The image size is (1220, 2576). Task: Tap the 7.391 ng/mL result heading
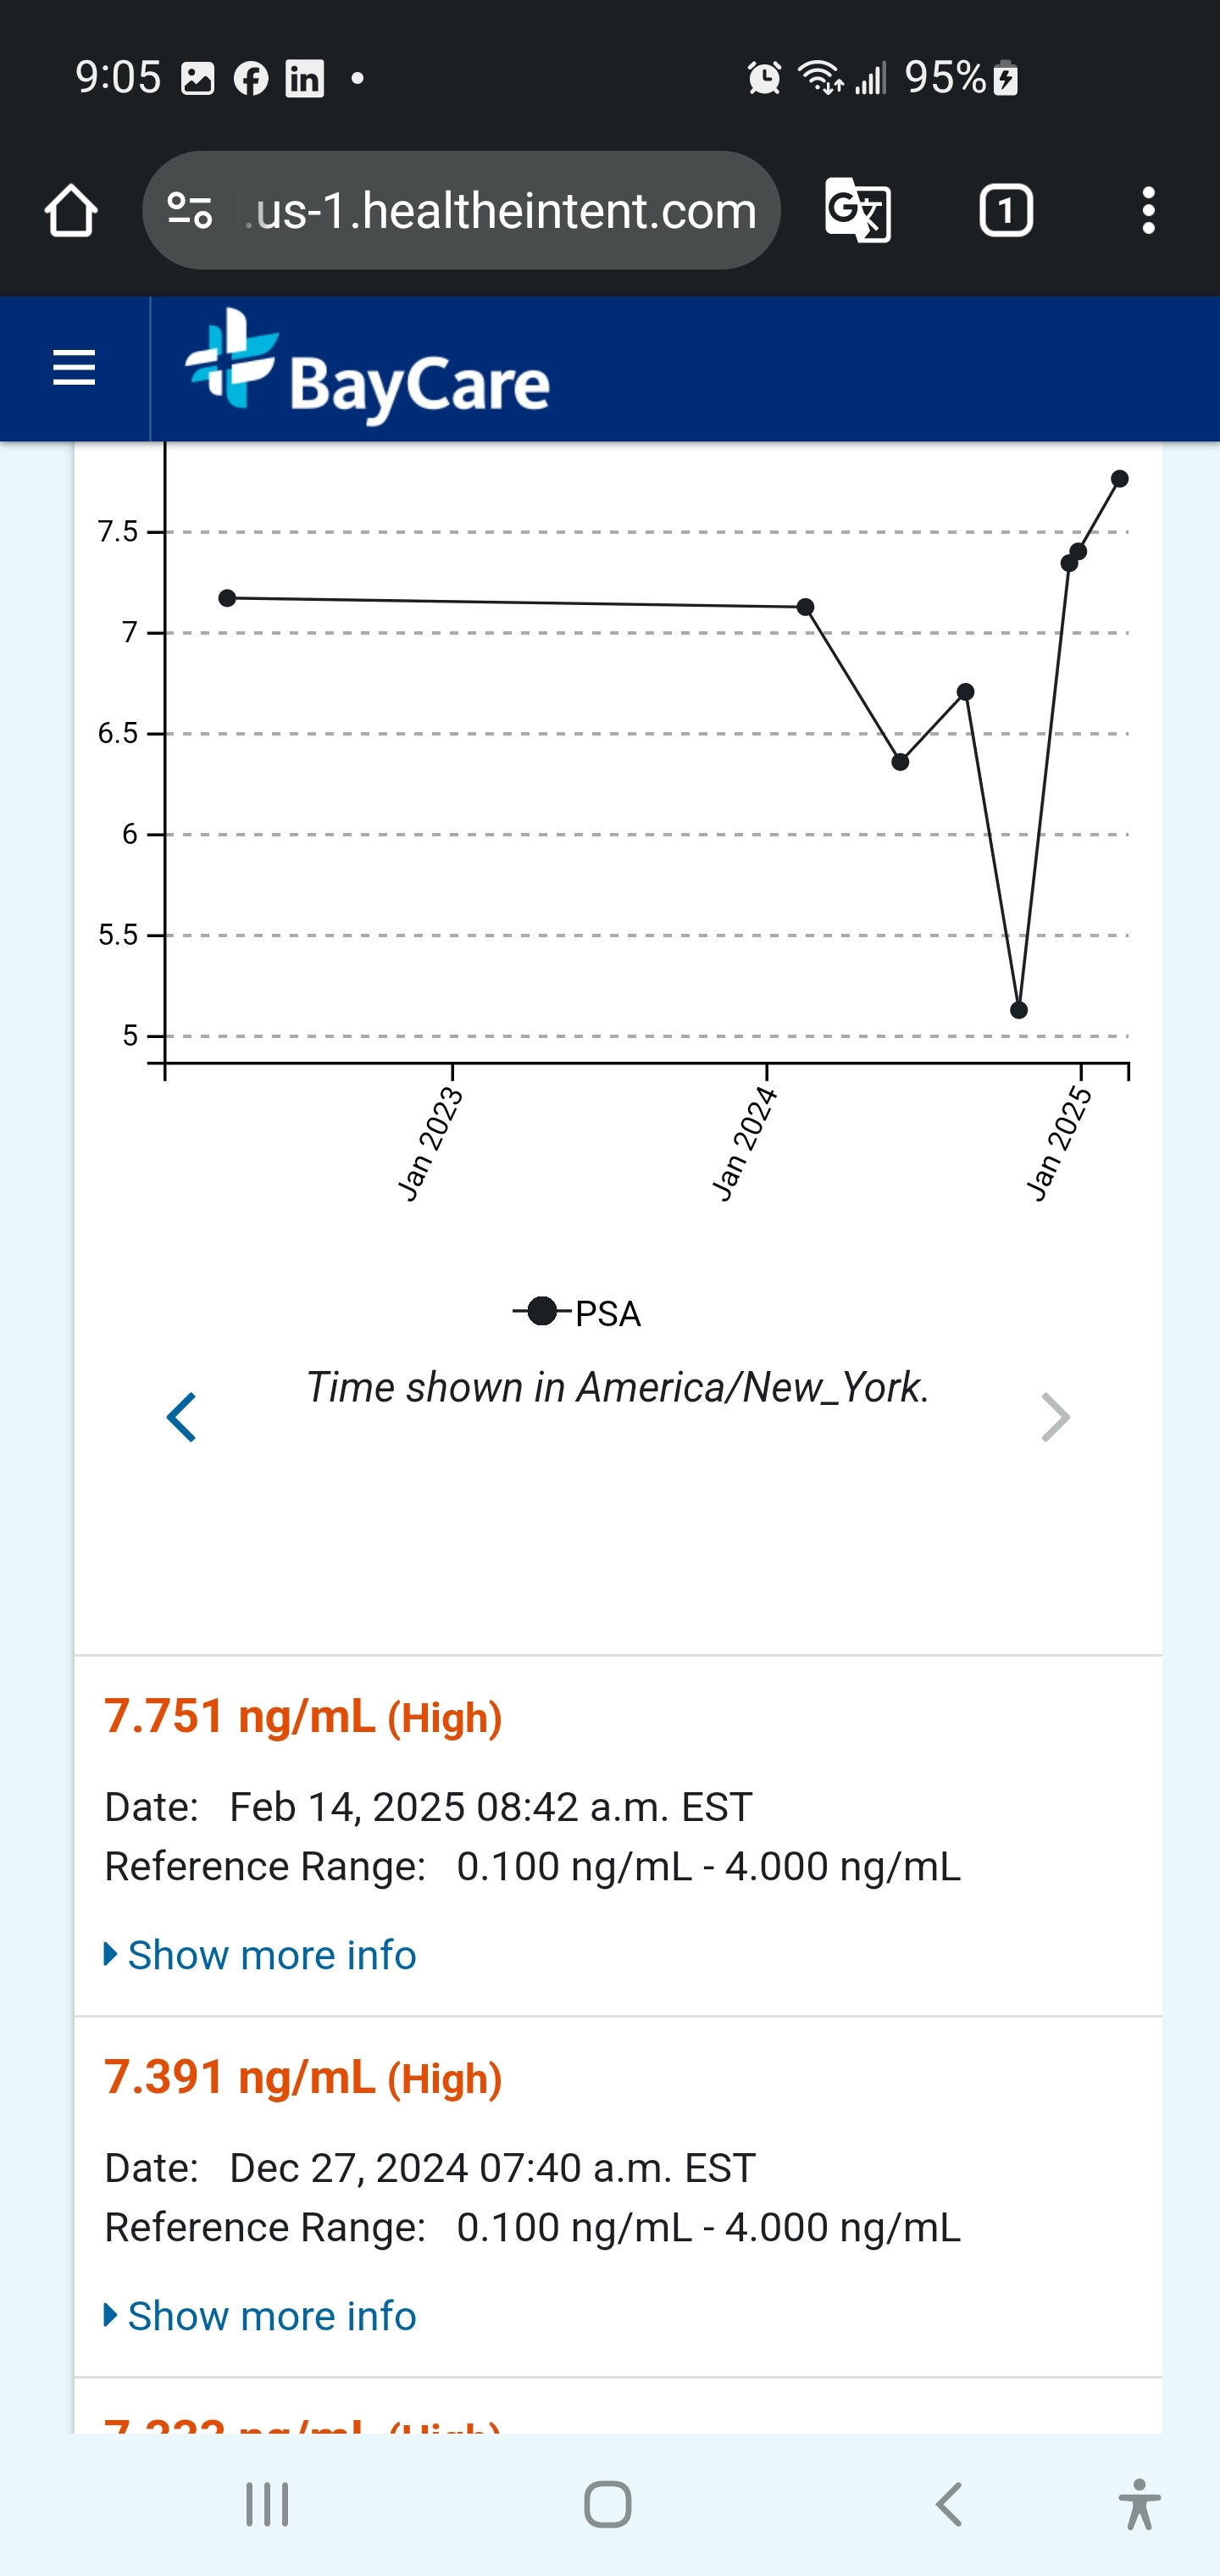(303, 2077)
